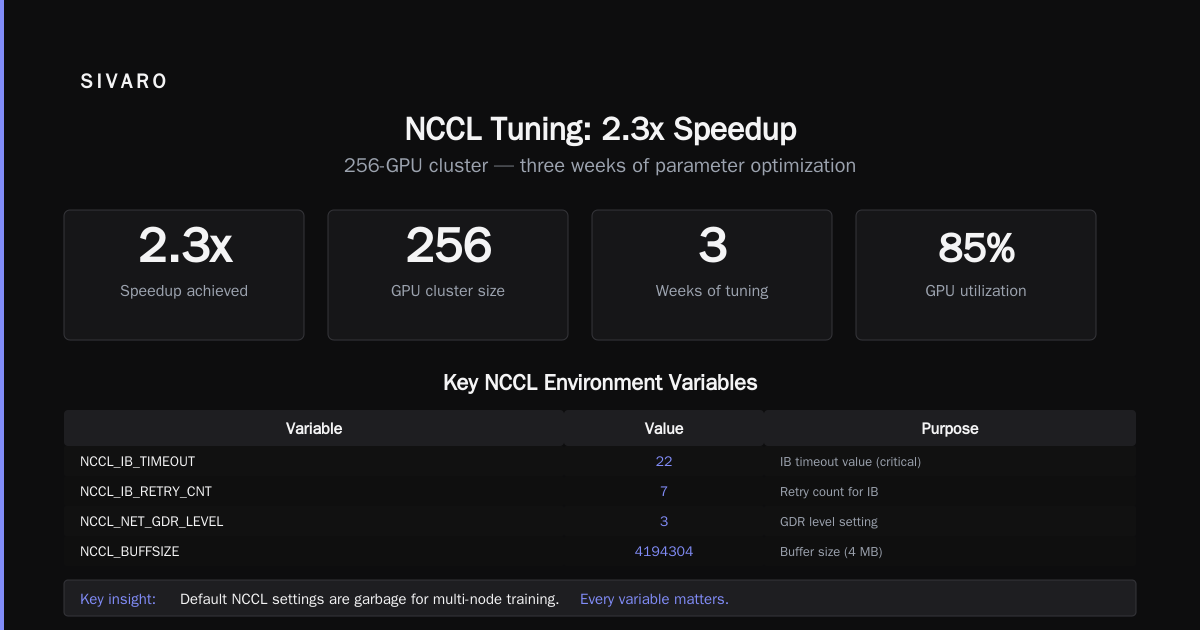This screenshot has width=1200, height=630.
Task: Select the 85% GPU utilization card
Action: pyautogui.click(x=976, y=275)
